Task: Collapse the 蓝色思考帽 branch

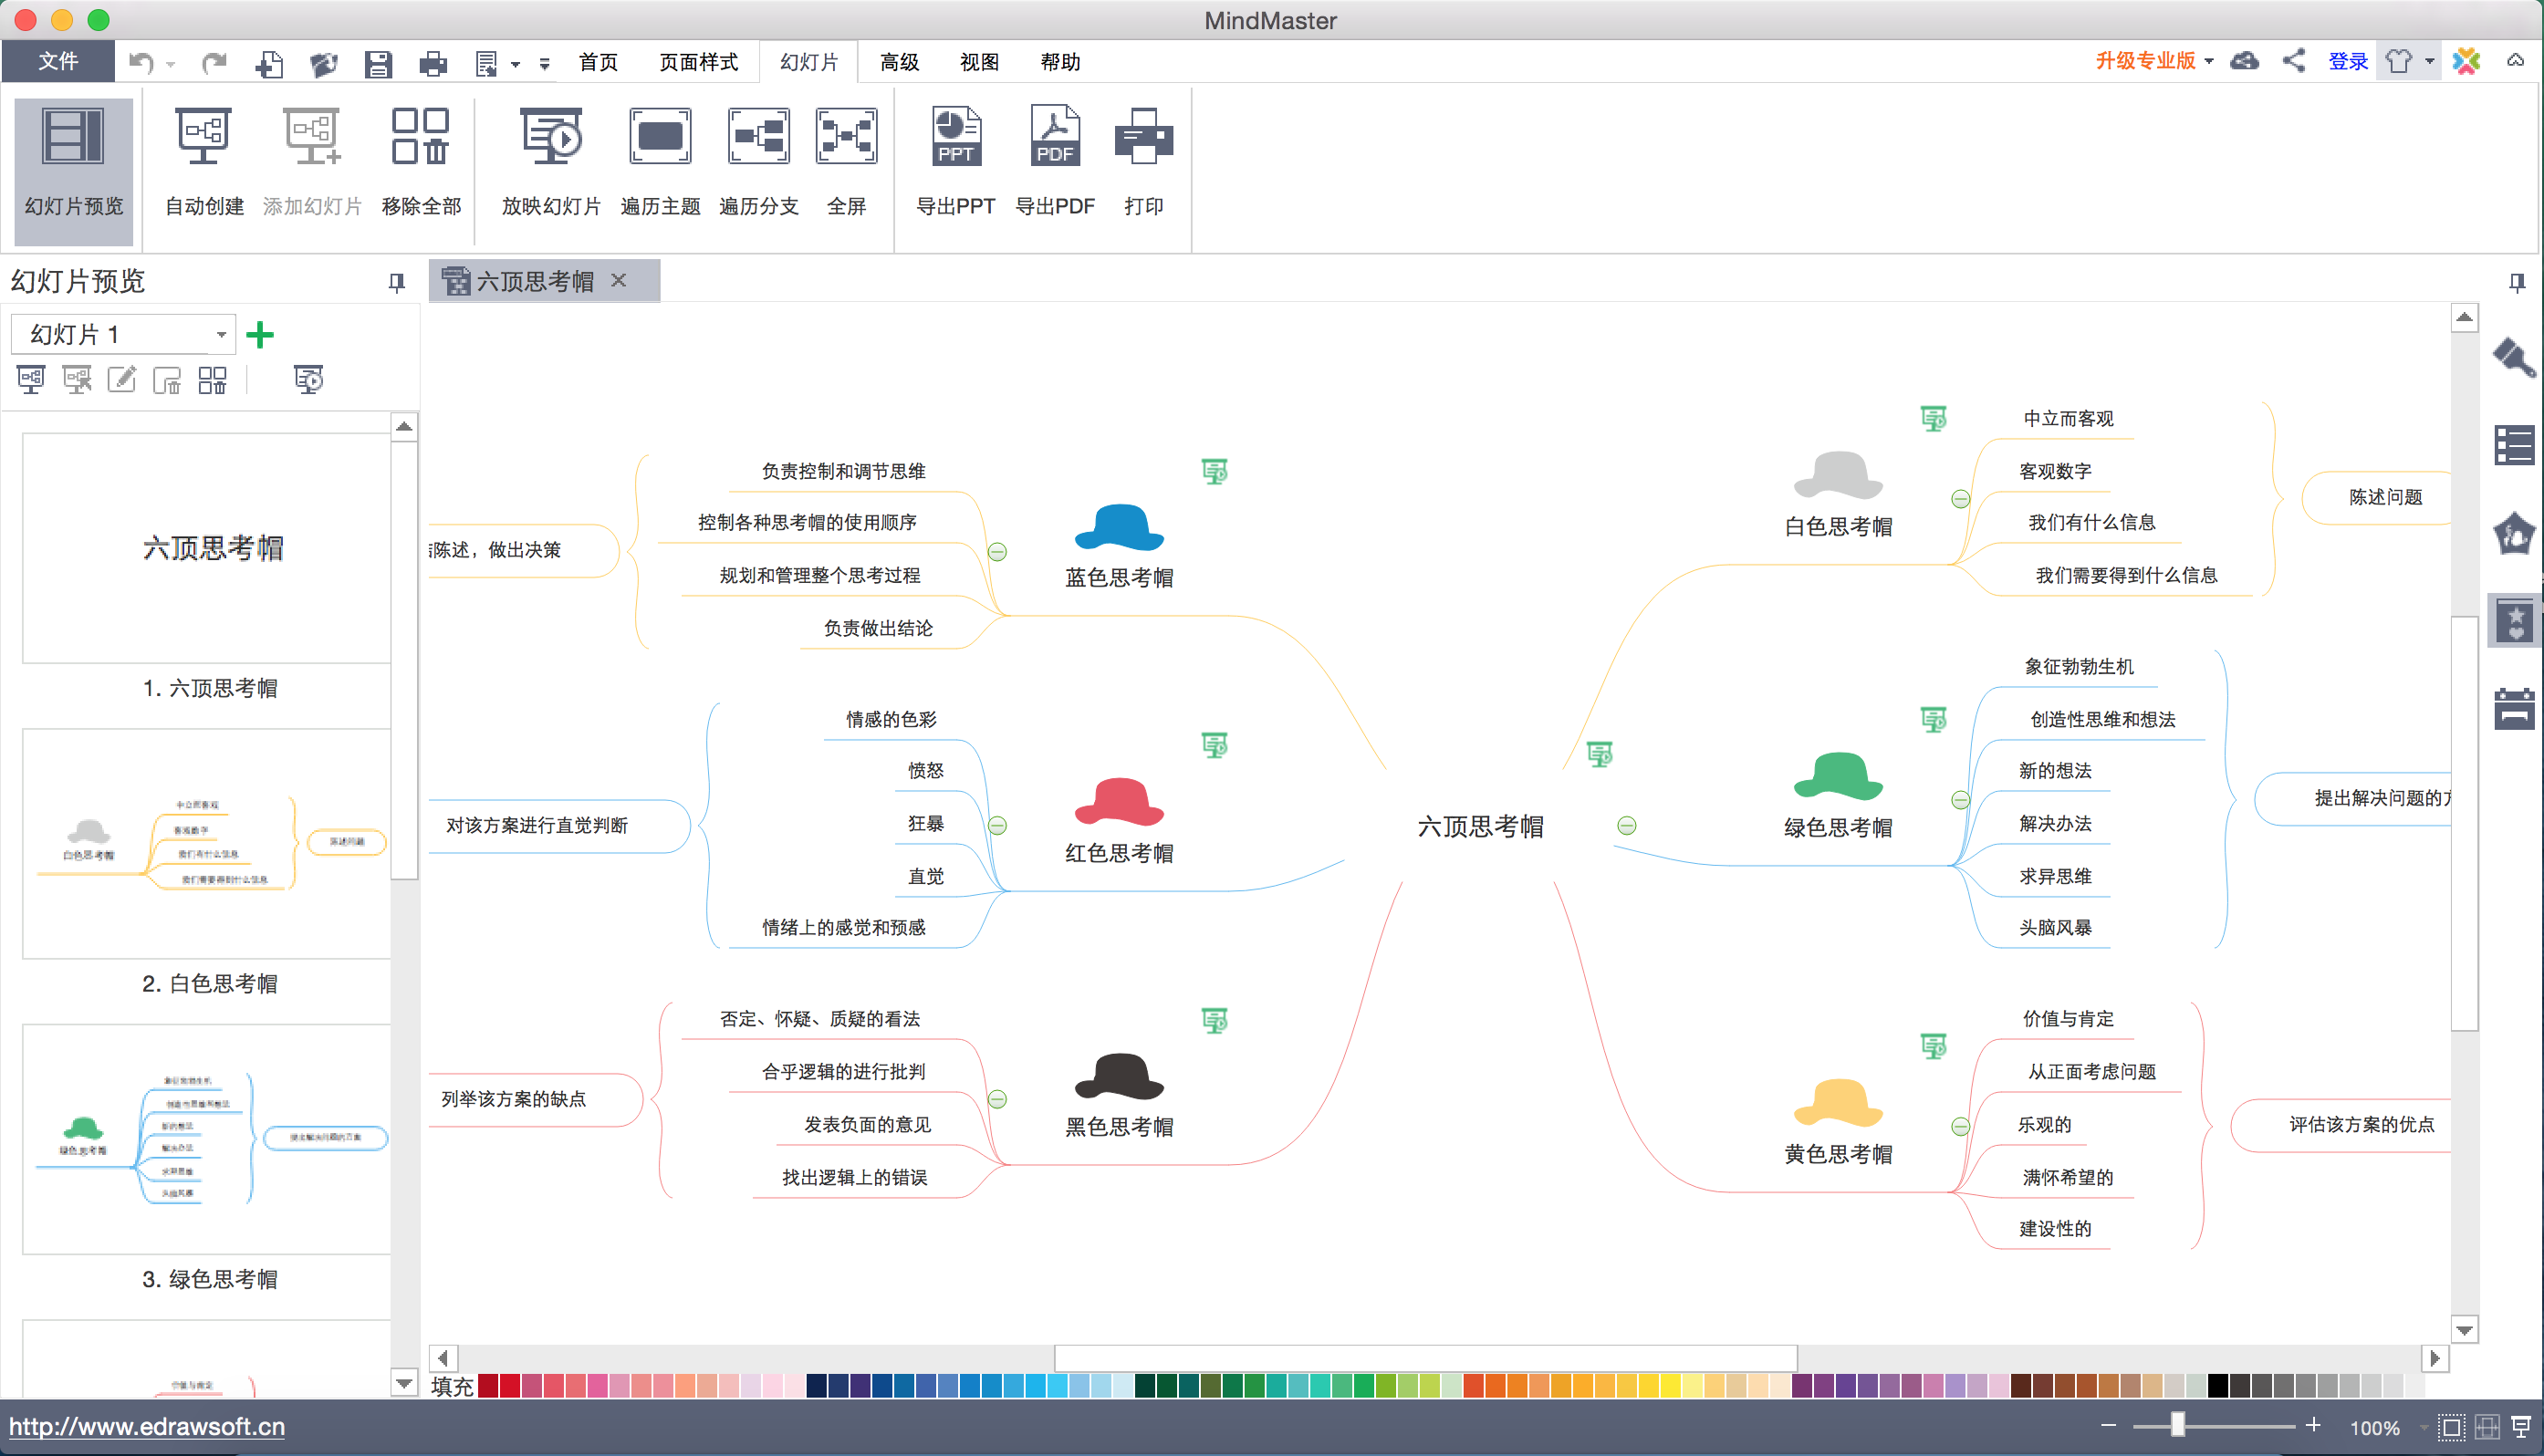Action: [x=997, y=551]
